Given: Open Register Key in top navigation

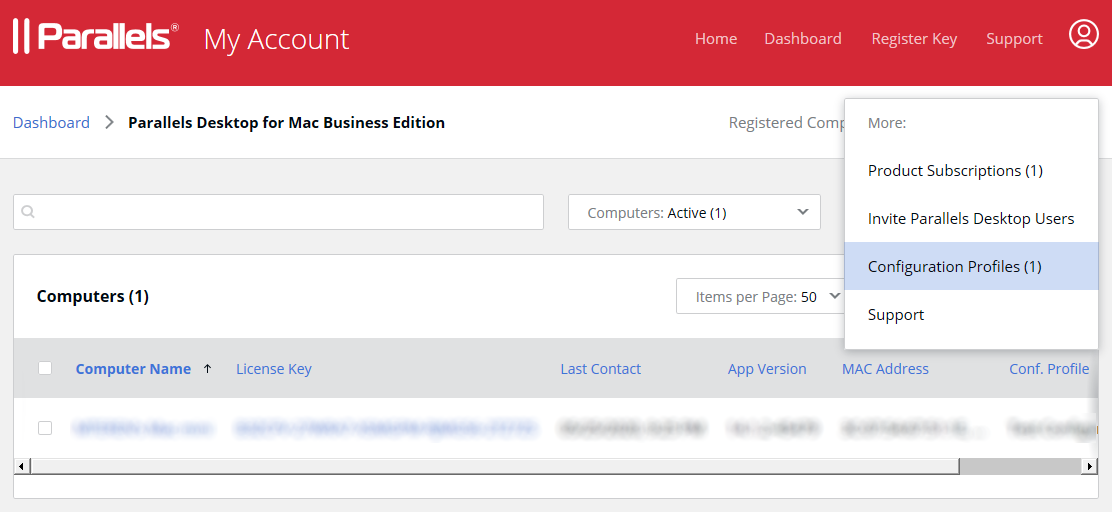Looking at the screenshot, I should 914,39.
